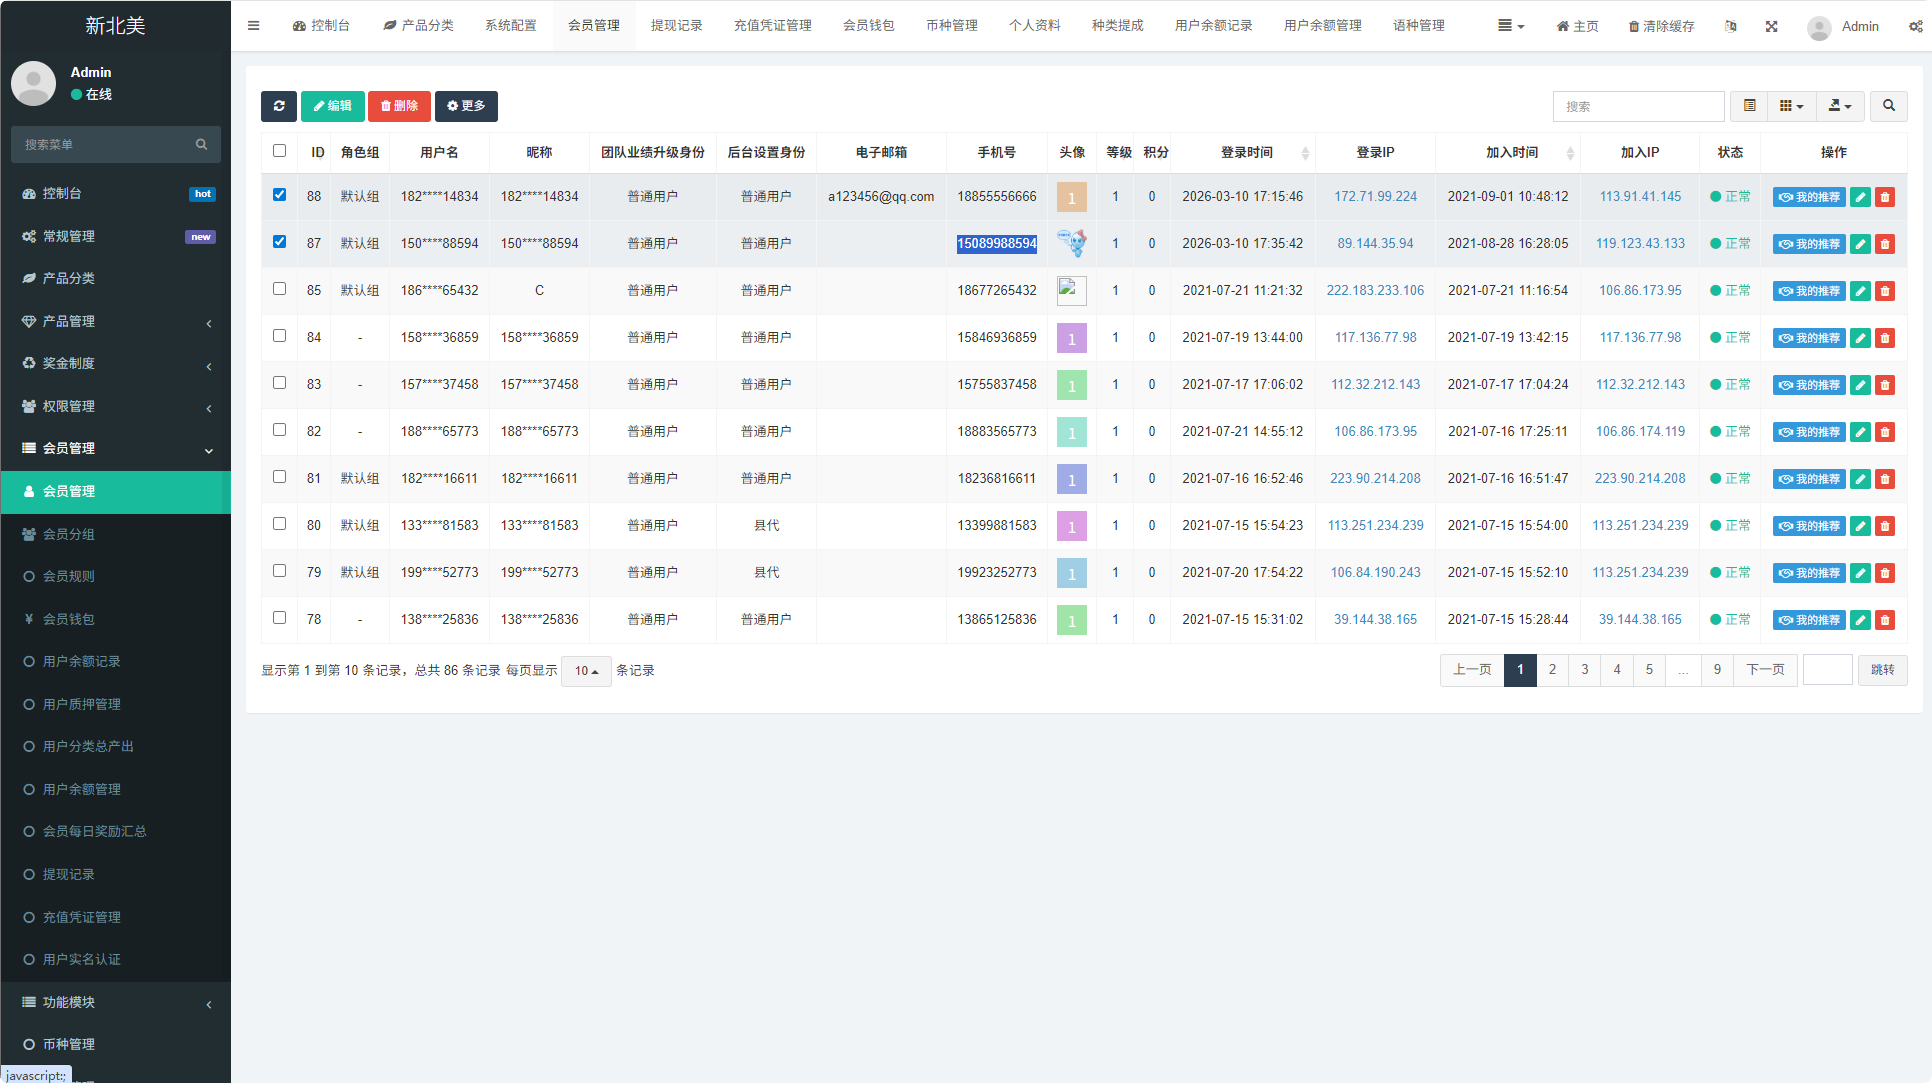The width and height of the screenshot is (1932, 1083).
Task: Check the checkbox for member ID 83
Action: click(x=279, y=383)
